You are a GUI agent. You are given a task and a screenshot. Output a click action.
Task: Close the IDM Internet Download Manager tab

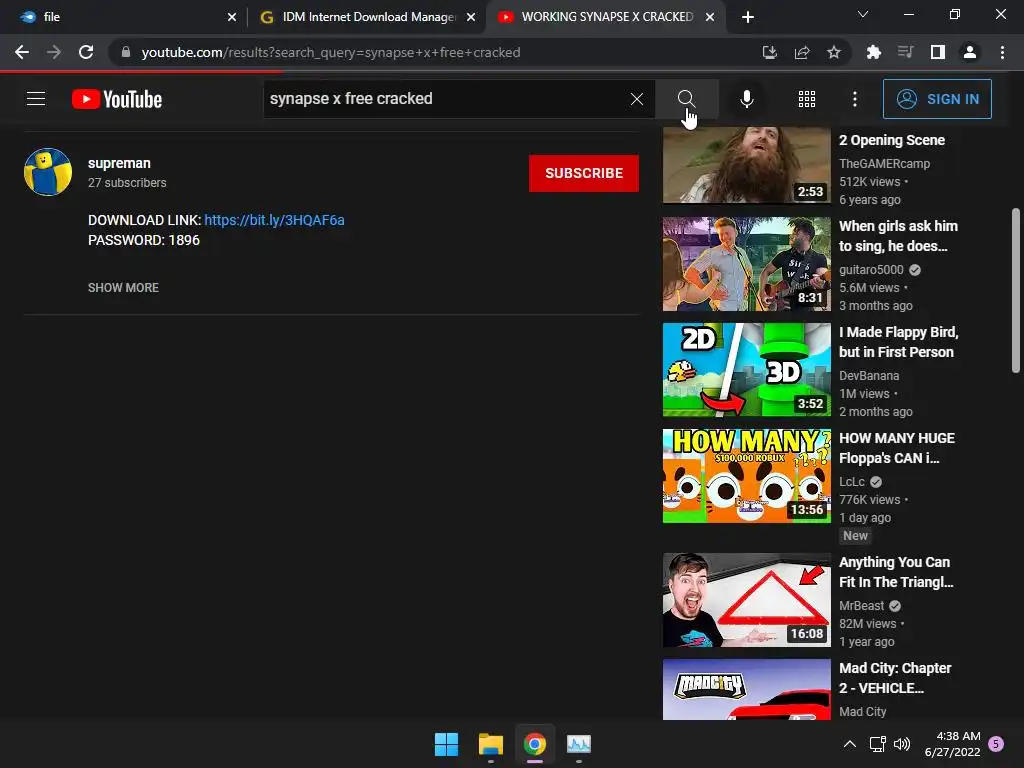click(471, 18)
